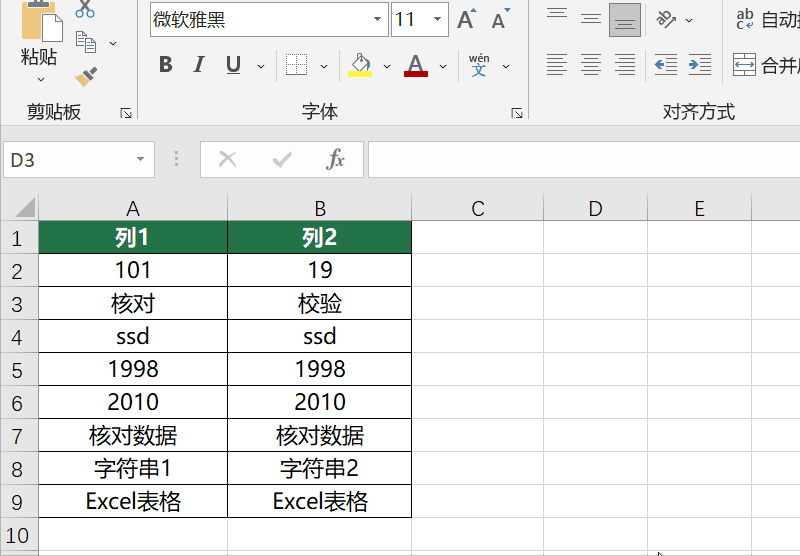Click the Increase Indent icon
This screenshot has height=556, width=800.
pos(699,65)
